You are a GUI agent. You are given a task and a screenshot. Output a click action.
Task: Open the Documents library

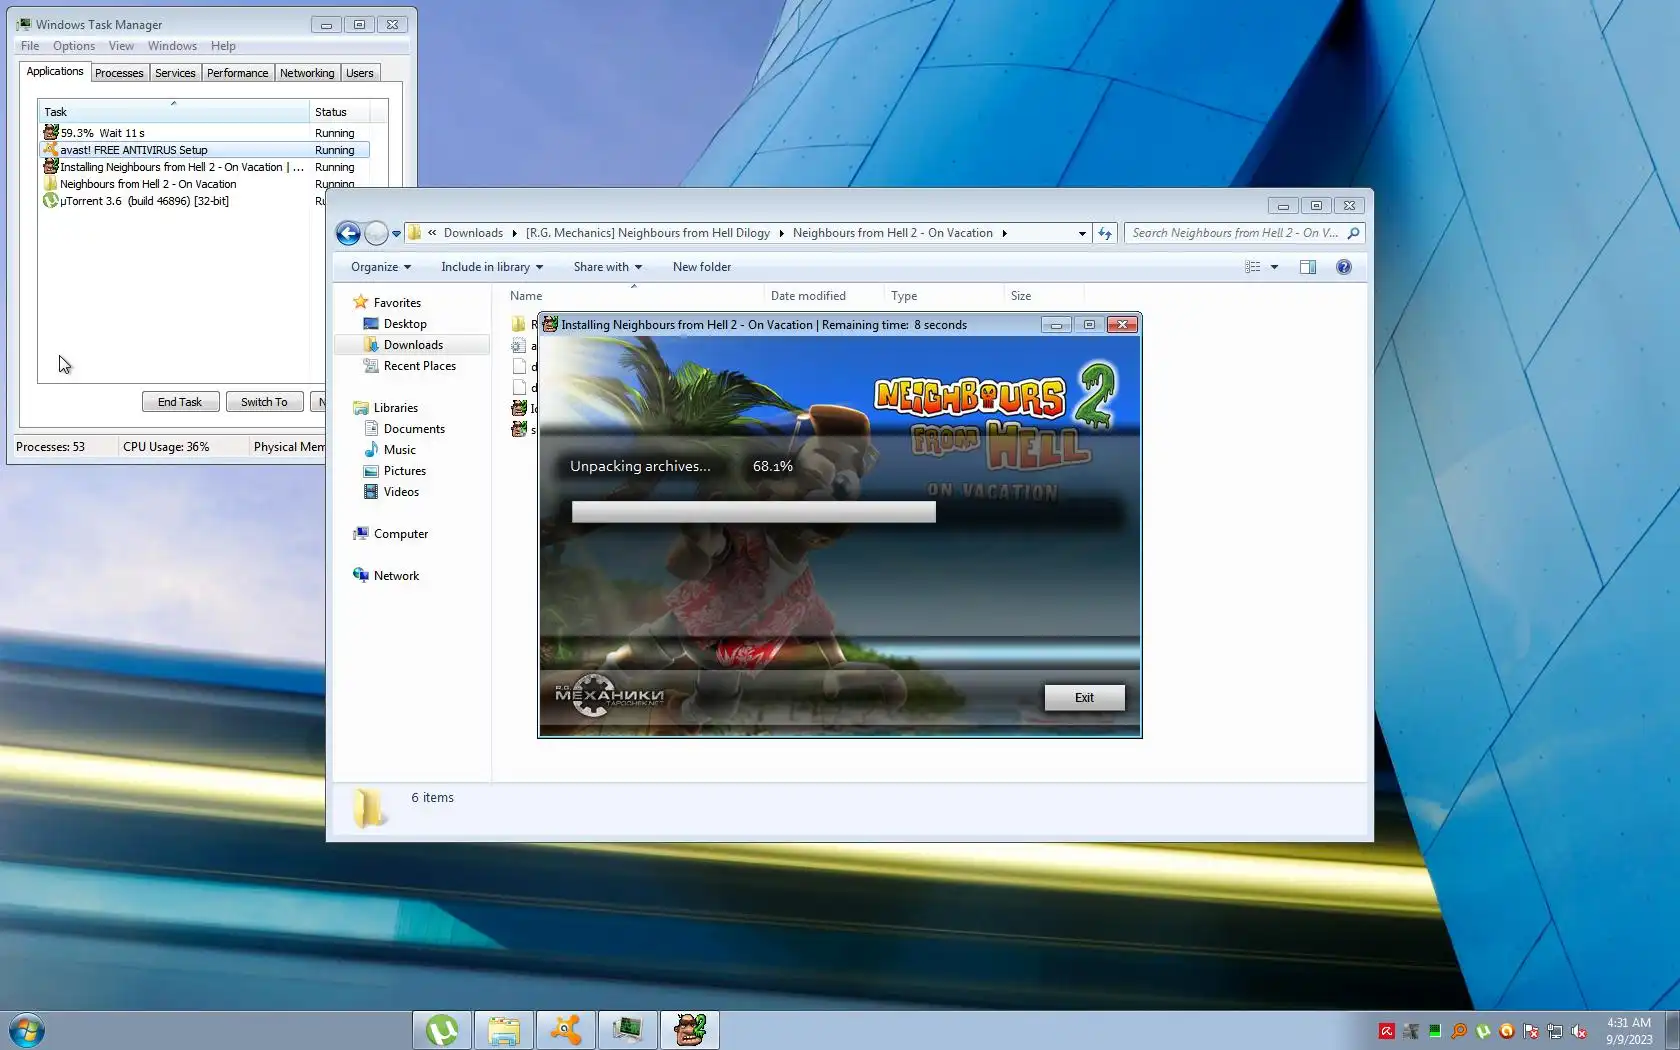tap(414, 429)
